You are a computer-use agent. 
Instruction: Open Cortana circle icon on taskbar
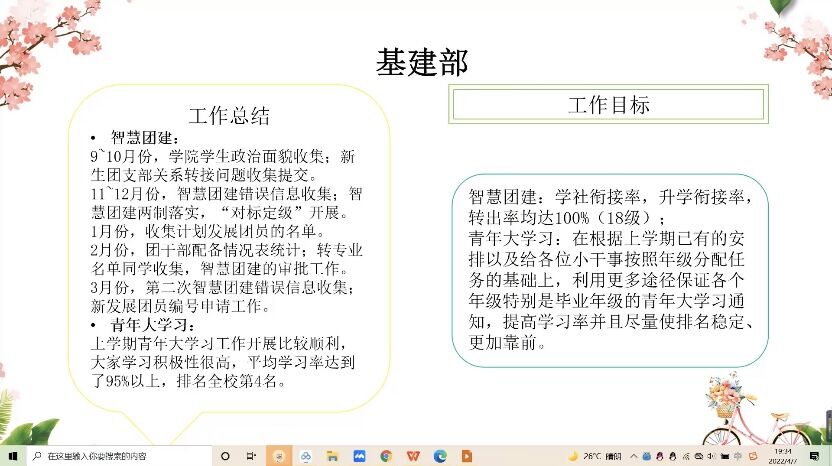[x=224, y=456]
